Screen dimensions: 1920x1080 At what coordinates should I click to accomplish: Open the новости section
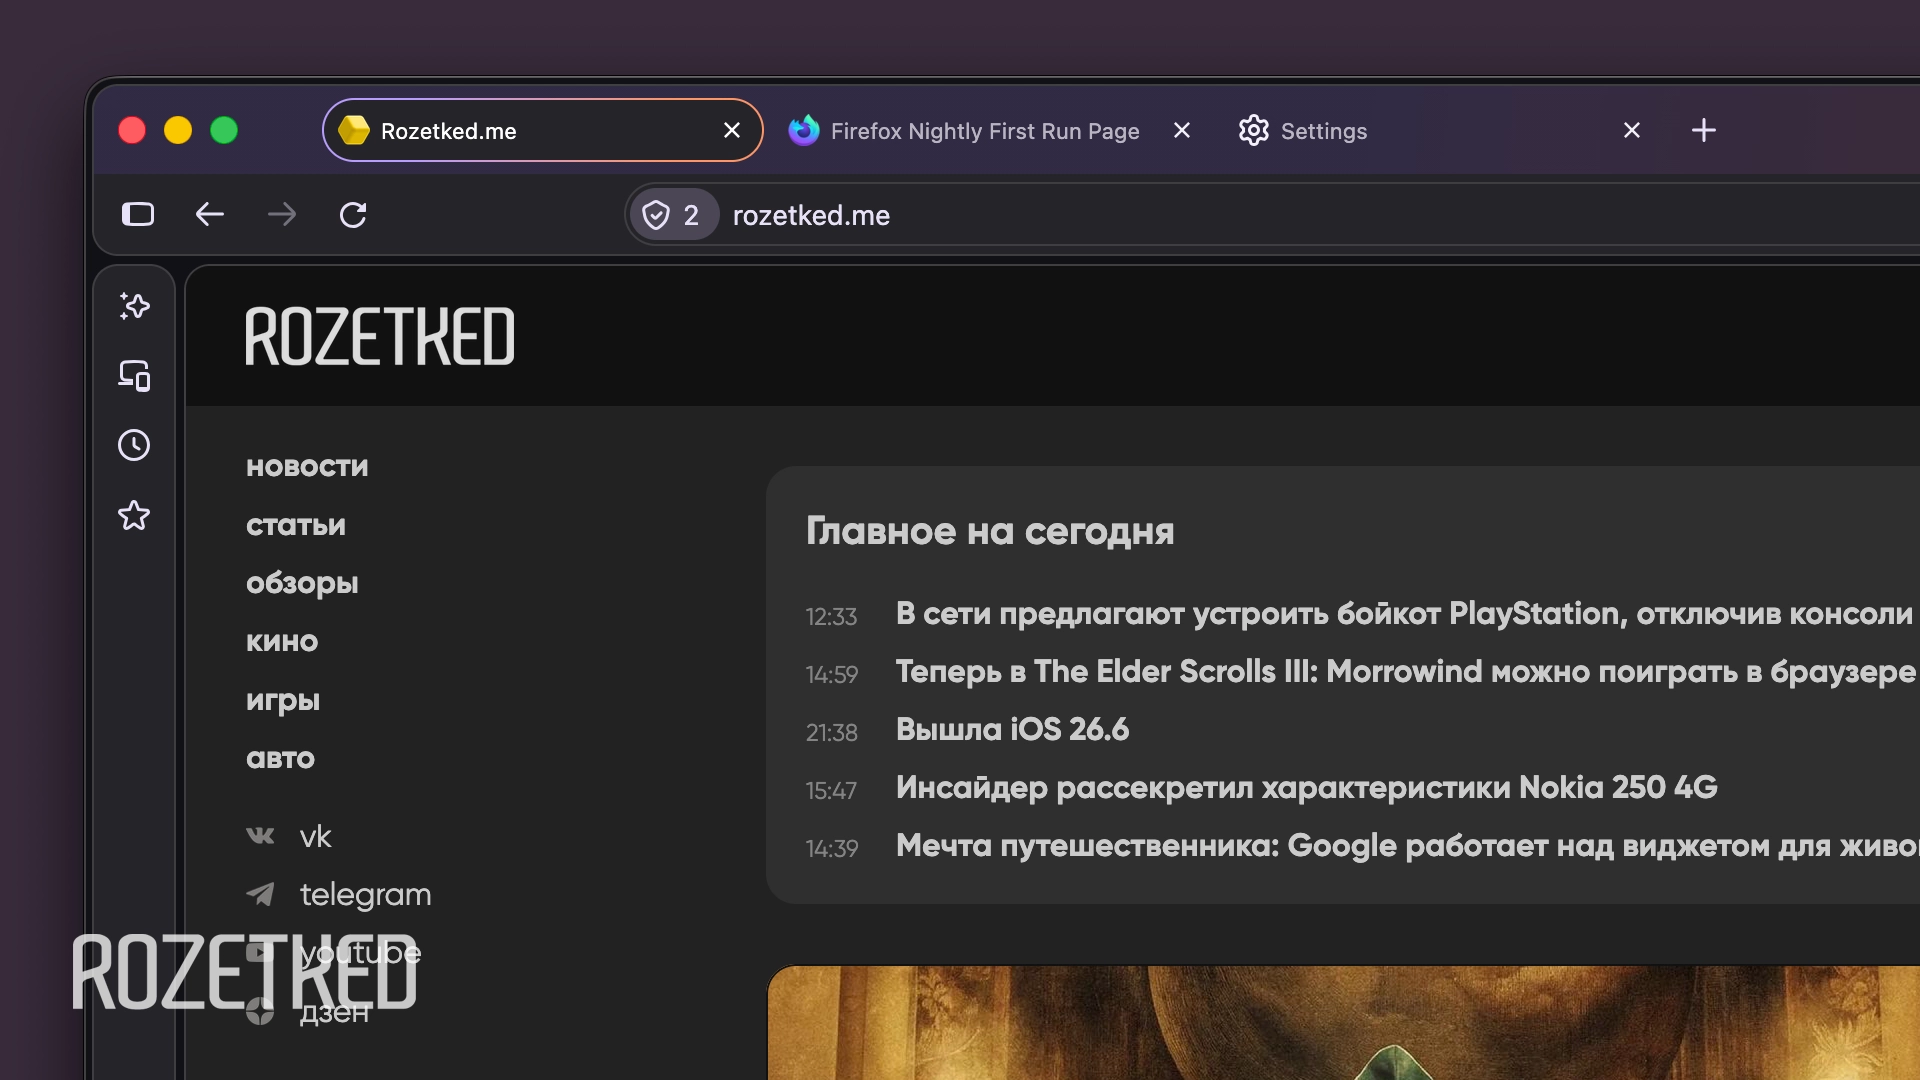pyautogui.click(x=307, y=467)
